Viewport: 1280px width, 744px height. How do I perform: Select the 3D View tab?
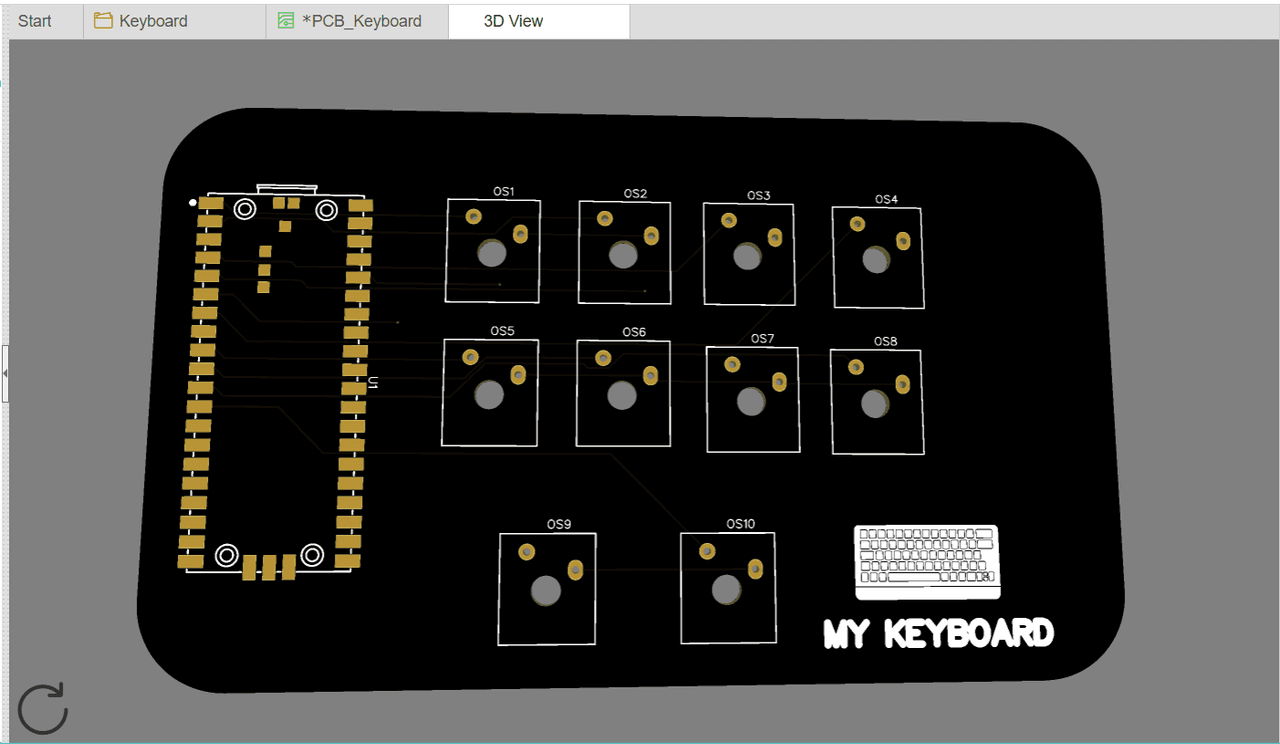(513, 21)
